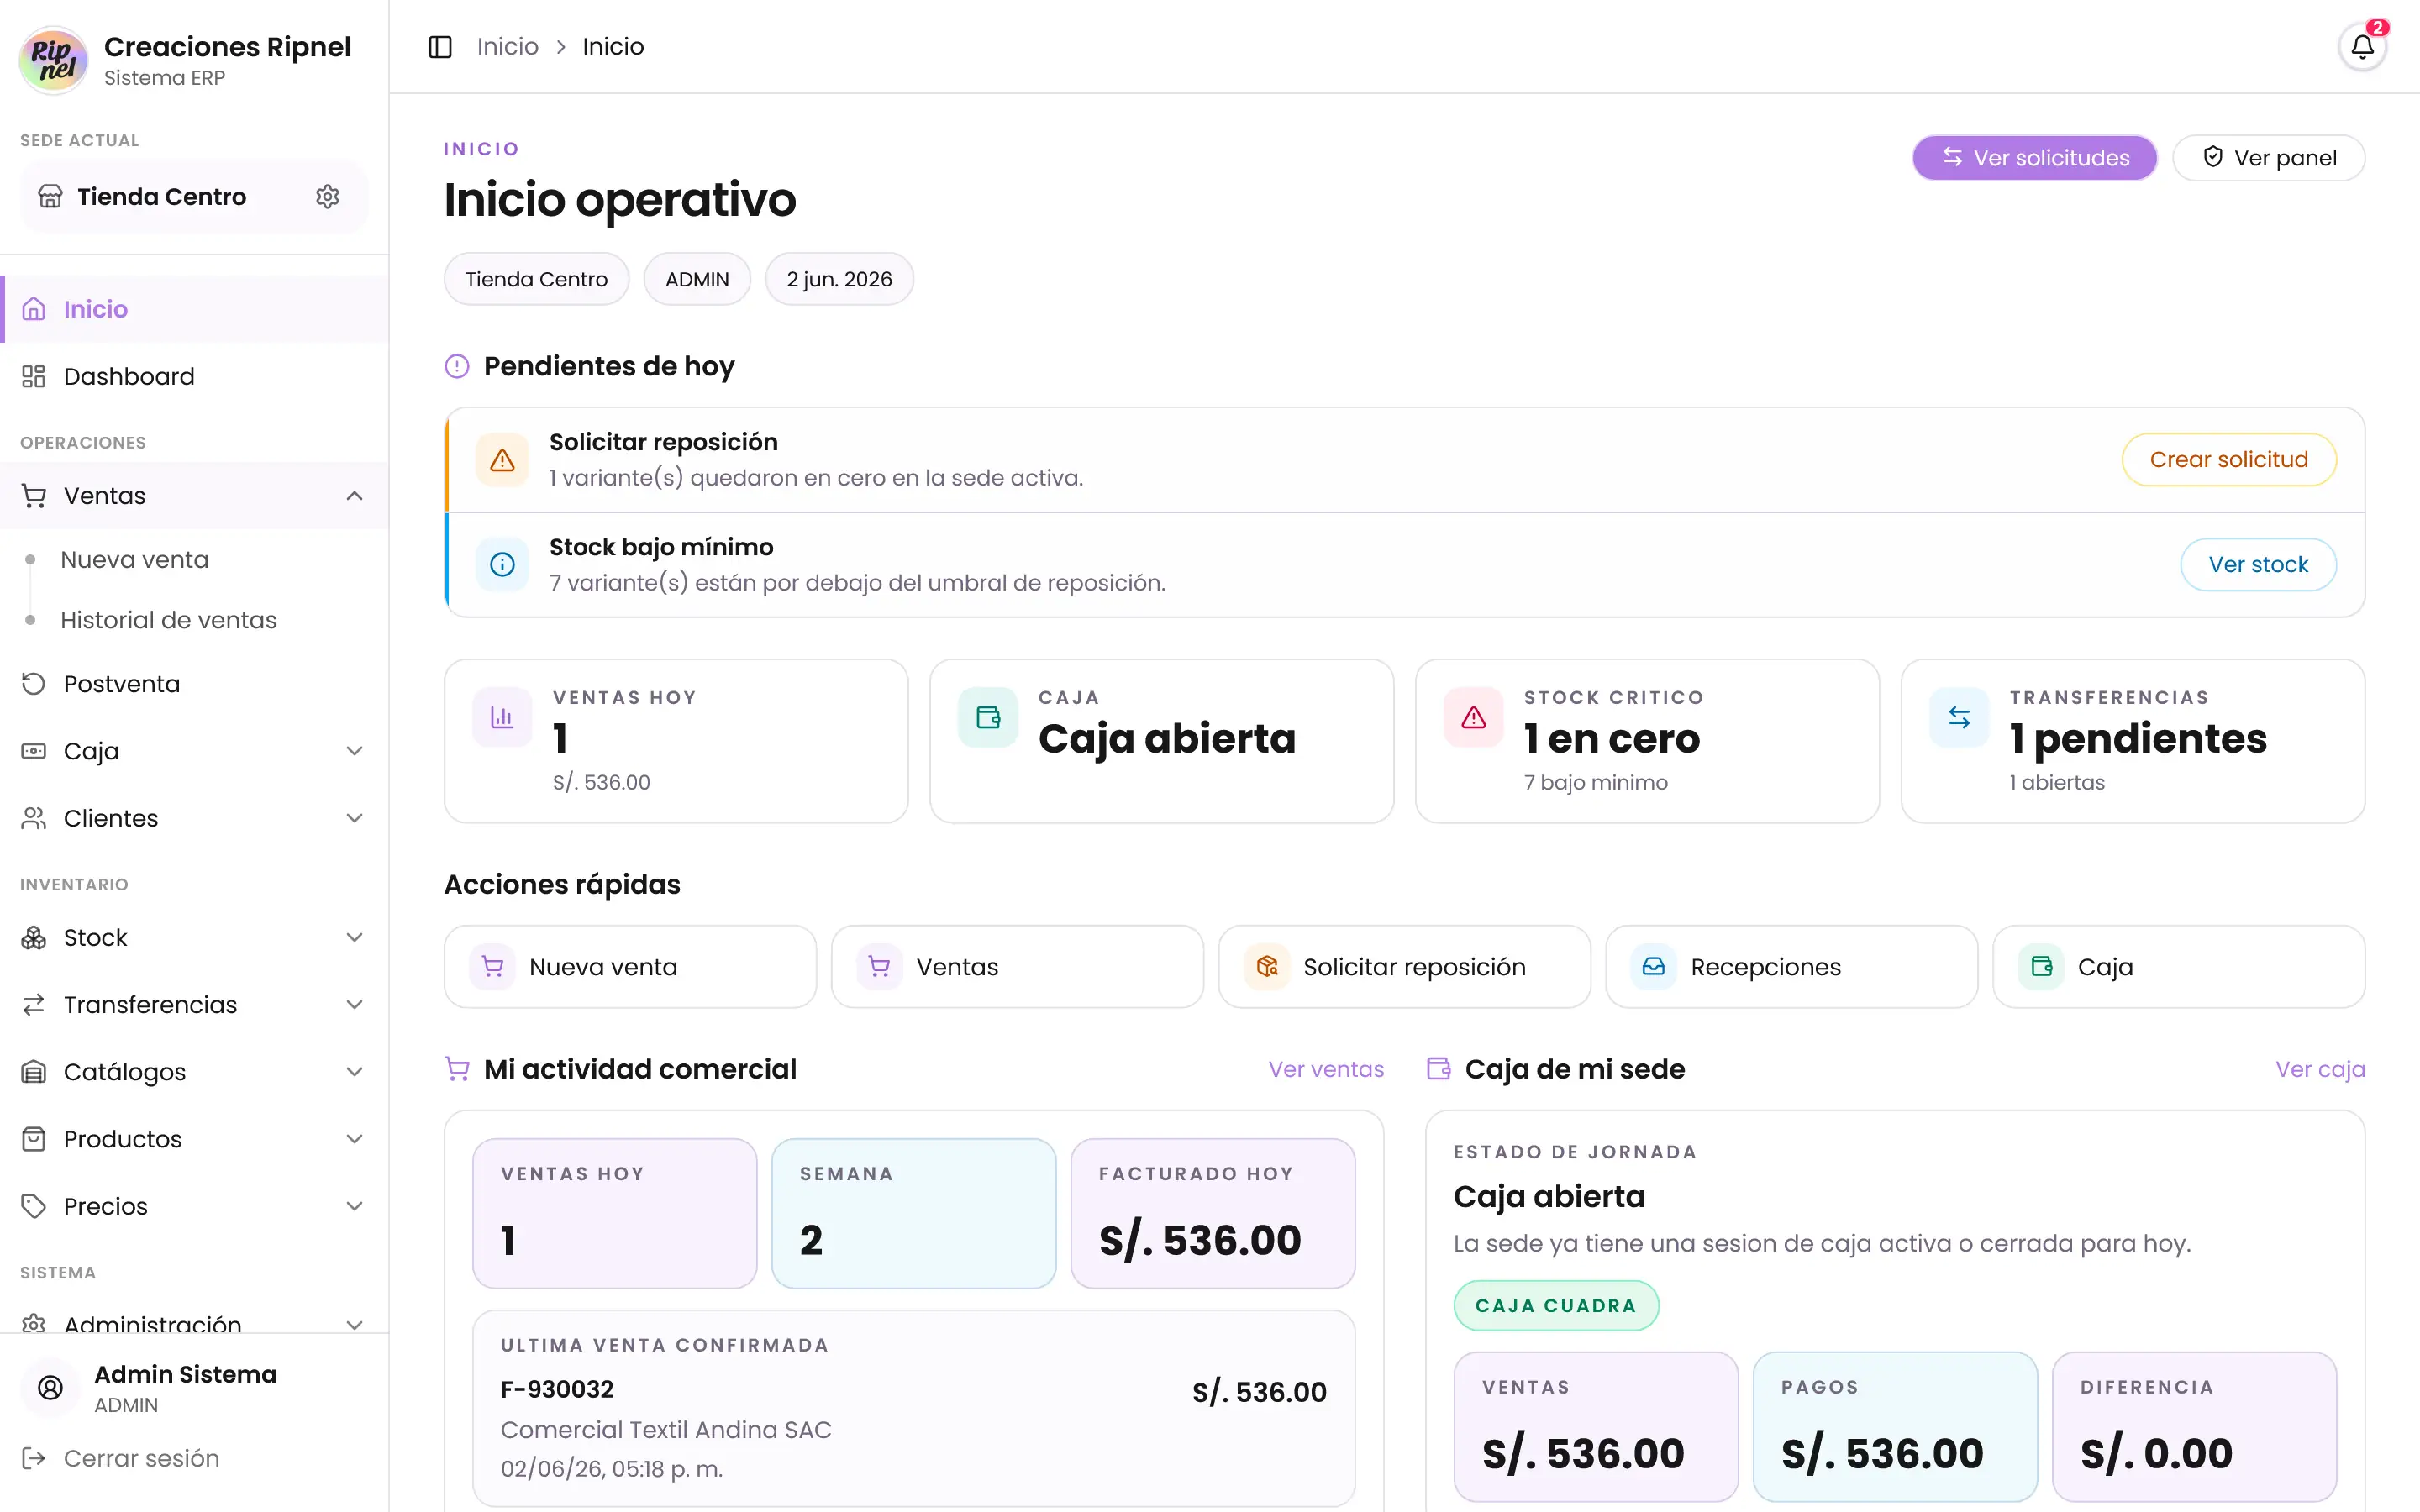Viewport: 2420px width, 1512px height.
Task: Click the Postventa return icon in sidebar
Action: coord(34,684)
